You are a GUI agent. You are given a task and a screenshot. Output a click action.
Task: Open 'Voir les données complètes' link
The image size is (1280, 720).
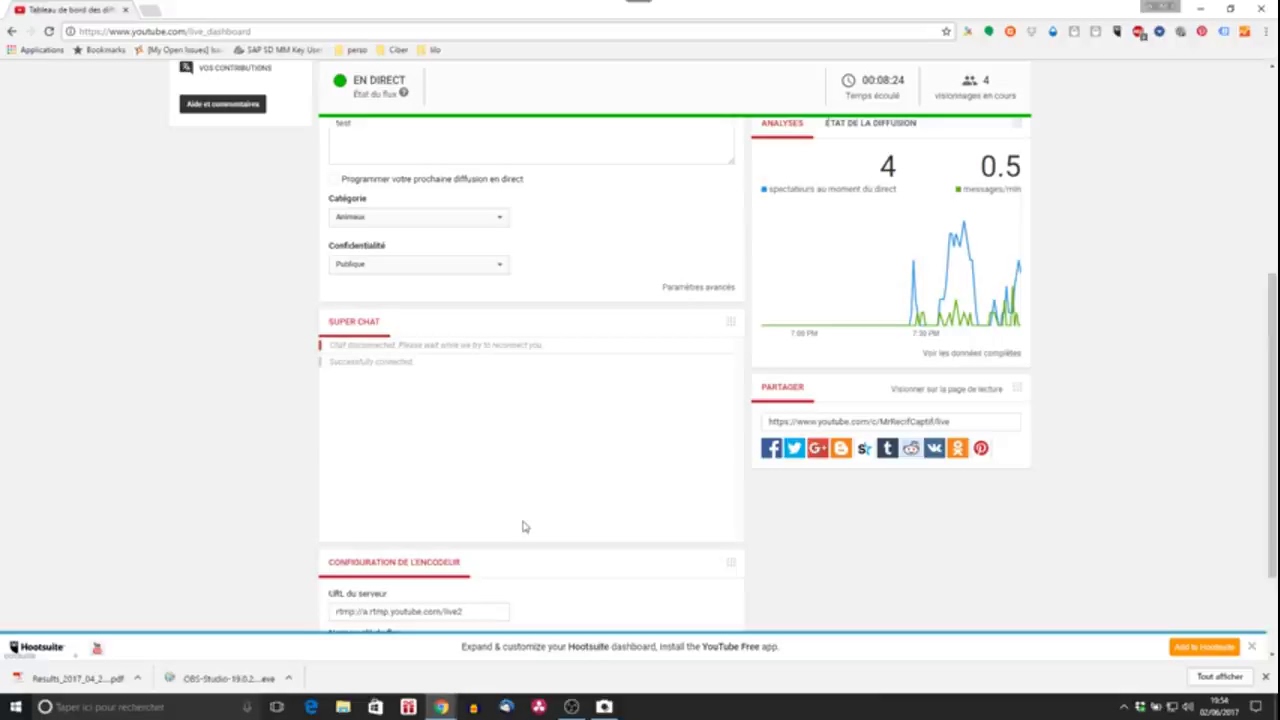tap(971, 353)
